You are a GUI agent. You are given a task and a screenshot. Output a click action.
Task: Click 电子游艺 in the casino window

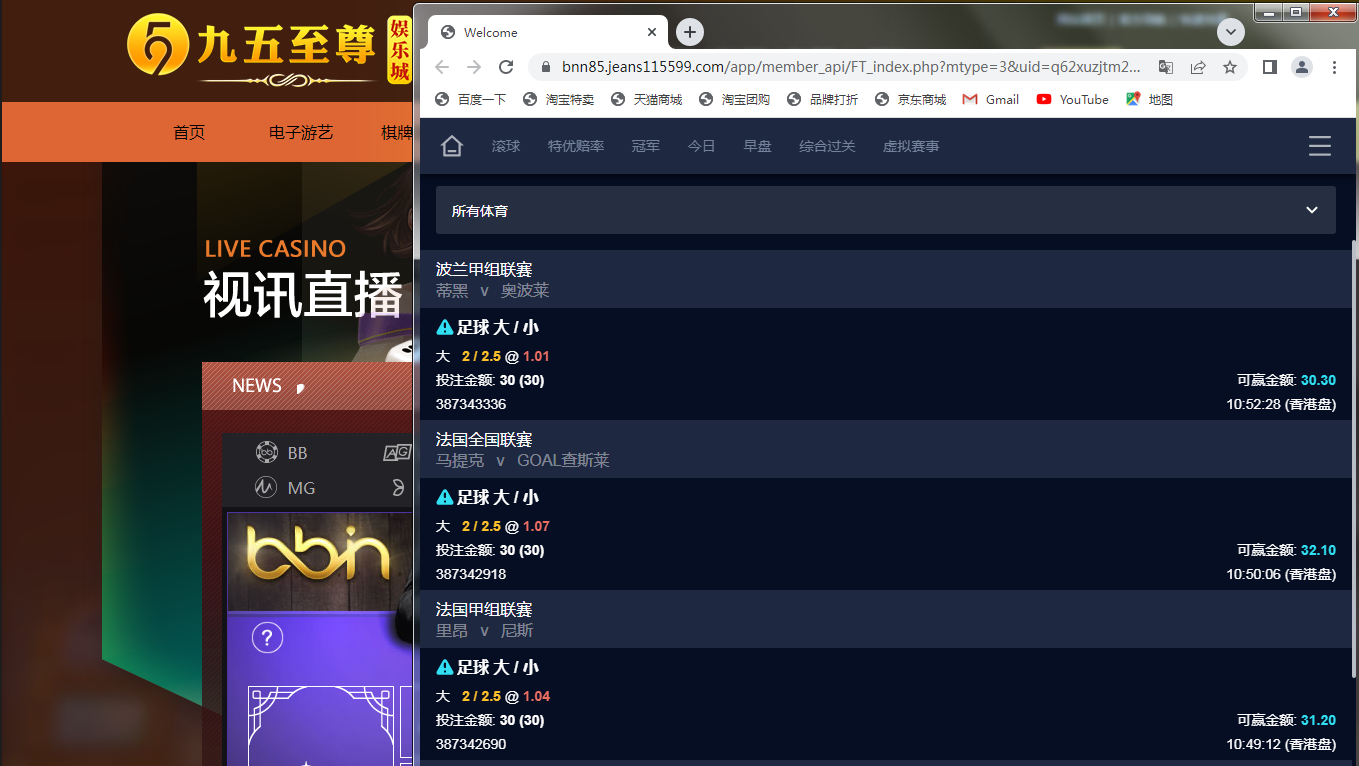(x=301, y=132)
